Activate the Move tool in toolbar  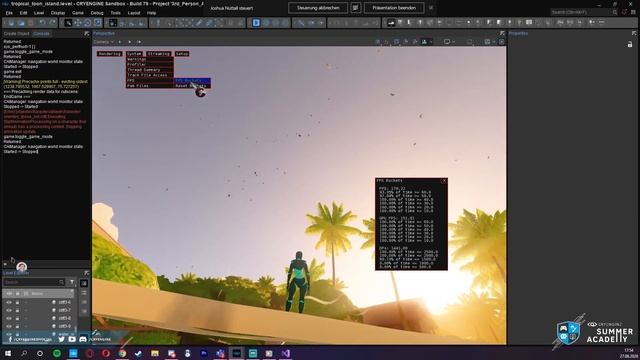pyautogui.click(x=78, y=23)
